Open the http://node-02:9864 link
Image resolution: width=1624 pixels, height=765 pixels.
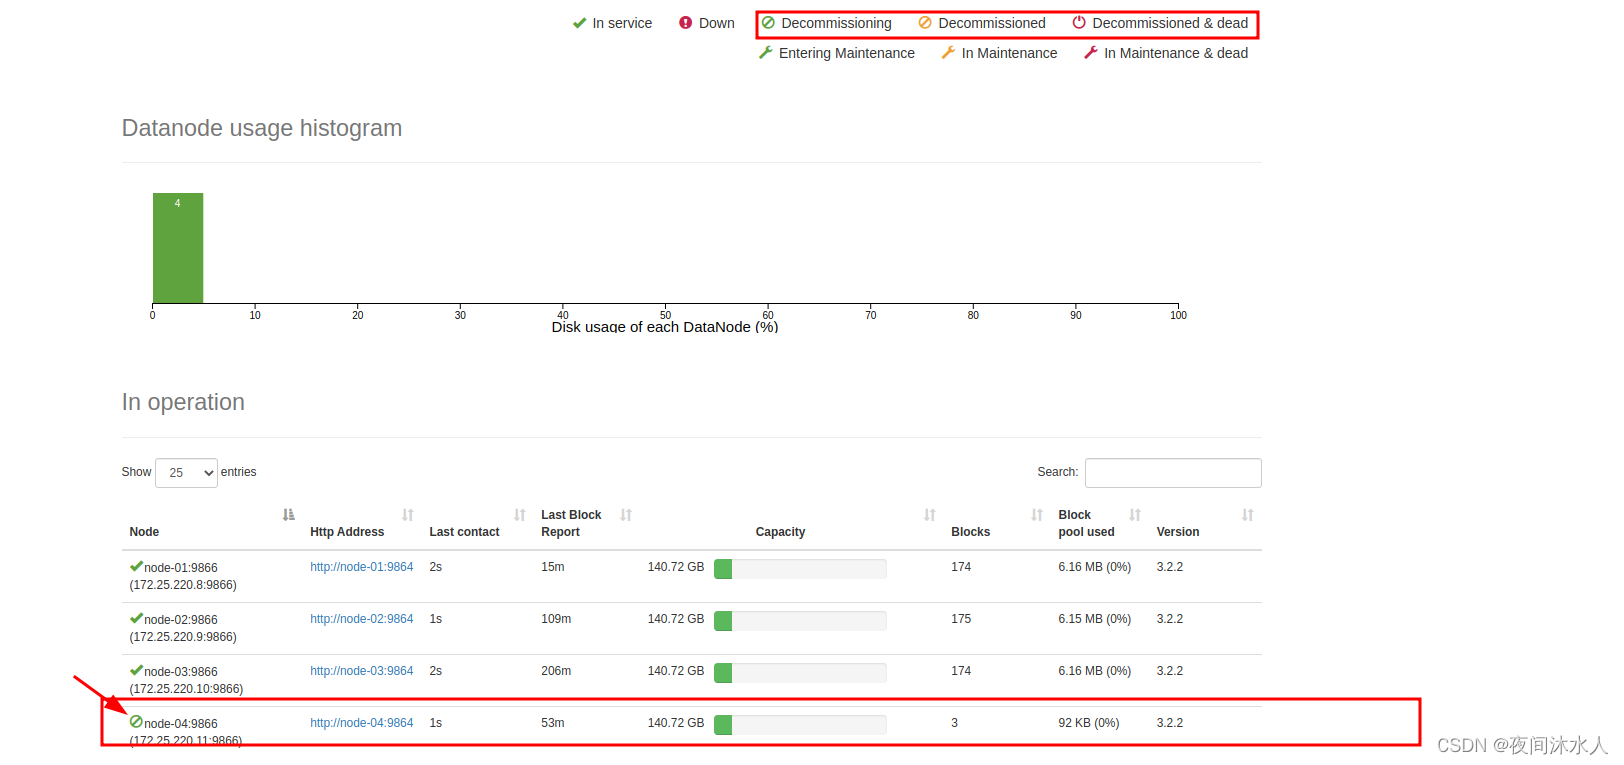coord(361,619)
